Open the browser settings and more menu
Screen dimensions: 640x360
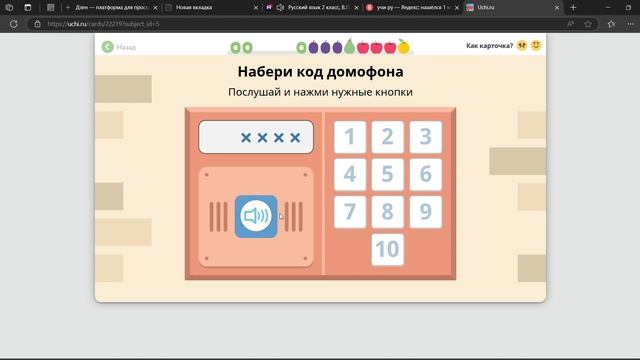[x=631, y=24]
